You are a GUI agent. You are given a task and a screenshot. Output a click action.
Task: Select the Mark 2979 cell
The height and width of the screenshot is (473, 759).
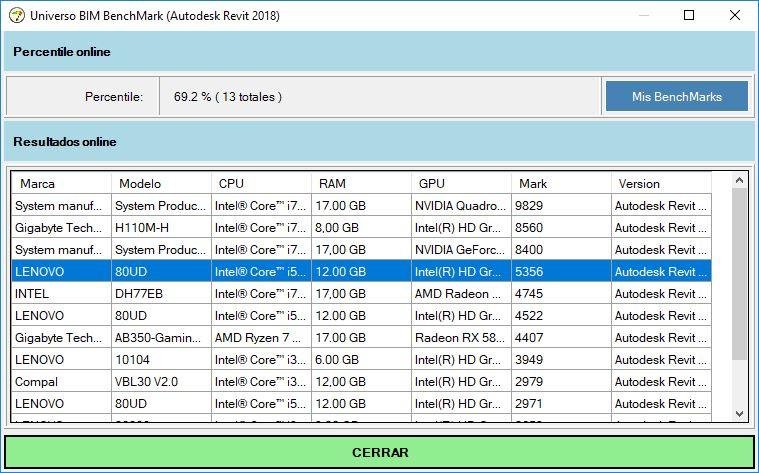[562, 381]
